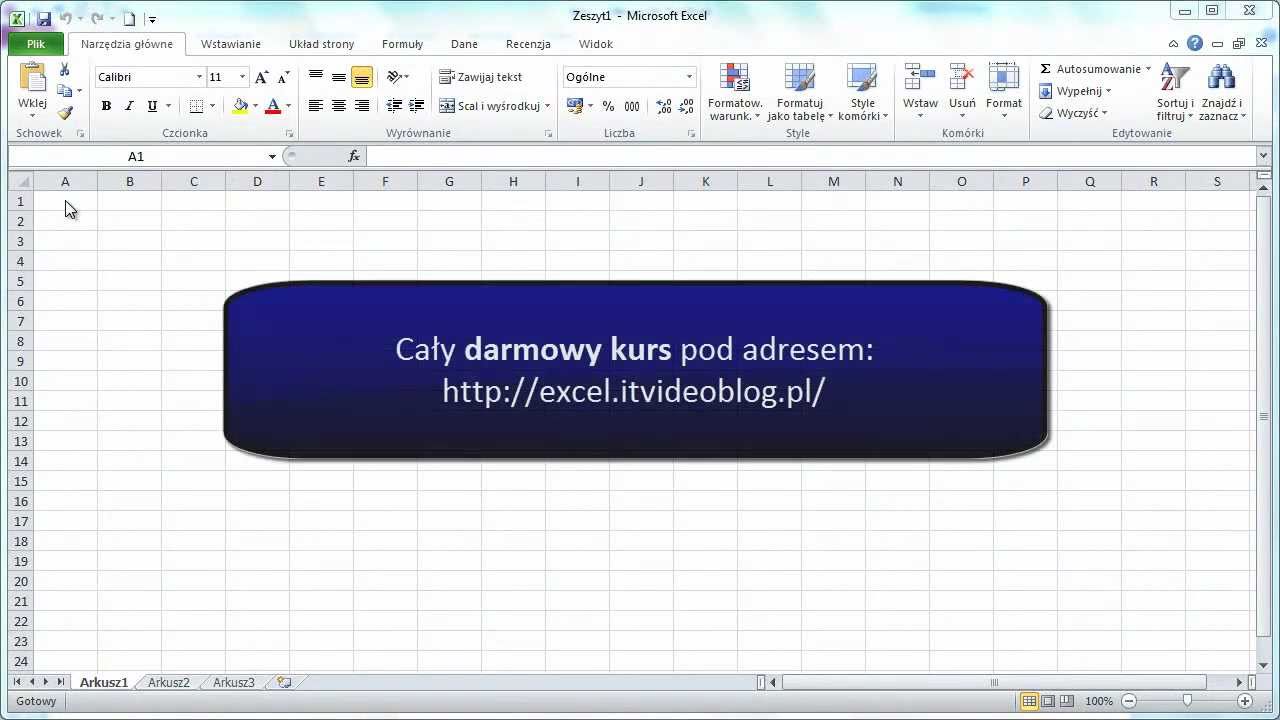
Task: Open the merge and center dropdown arrow
Action: click(547, 106)
